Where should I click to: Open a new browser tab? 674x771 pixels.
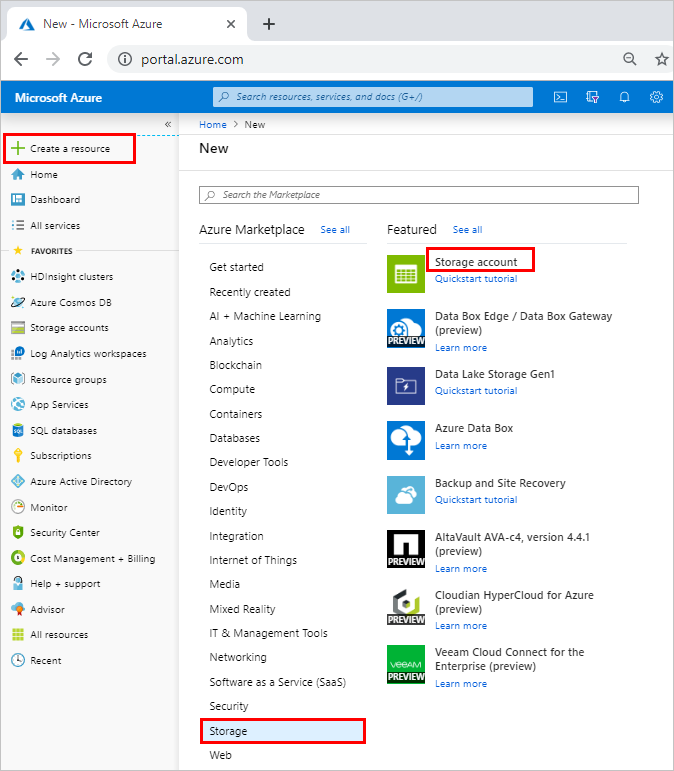pos(269,24)
